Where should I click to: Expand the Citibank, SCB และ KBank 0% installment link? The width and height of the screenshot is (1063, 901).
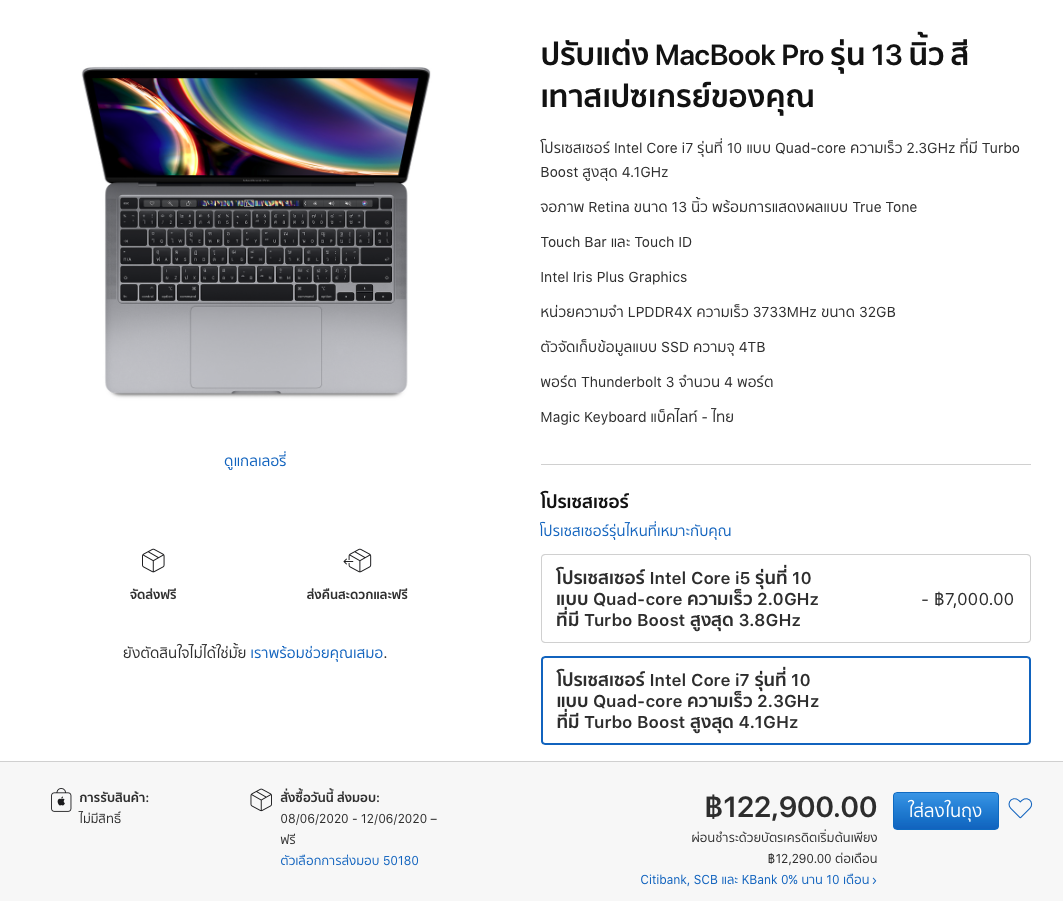pos(758,880)
